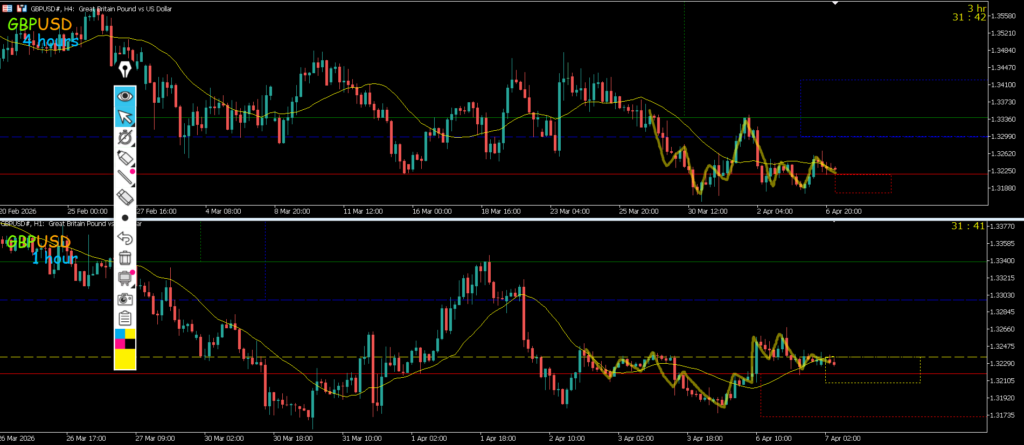Pick the pencil line drawing tool
Viewport: 1024px width, 445px height.
click(x=125, y=178)
